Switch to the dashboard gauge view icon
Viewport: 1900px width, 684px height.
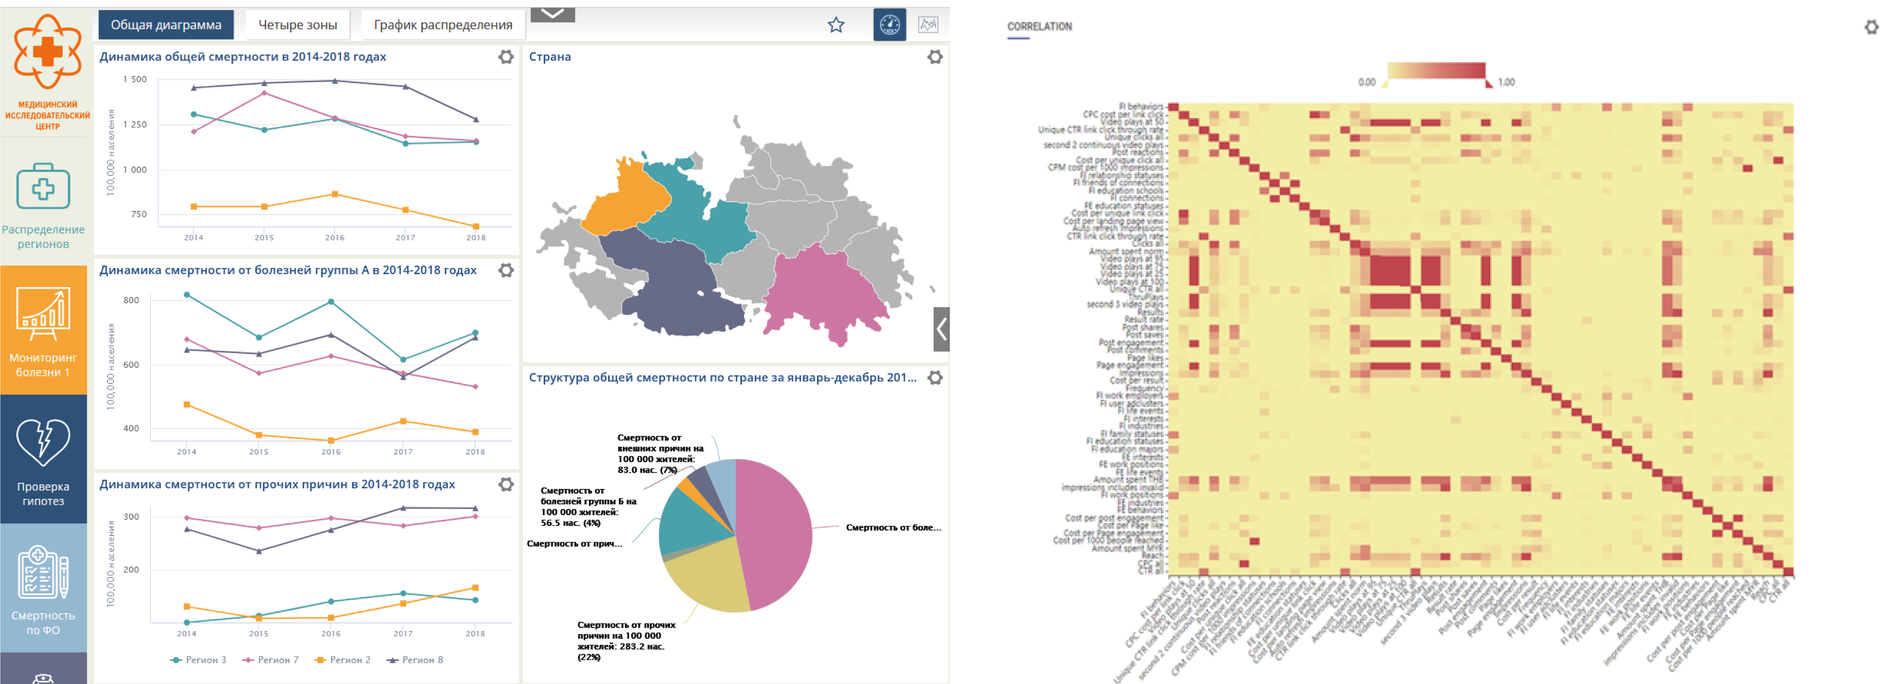pos(889,25)
